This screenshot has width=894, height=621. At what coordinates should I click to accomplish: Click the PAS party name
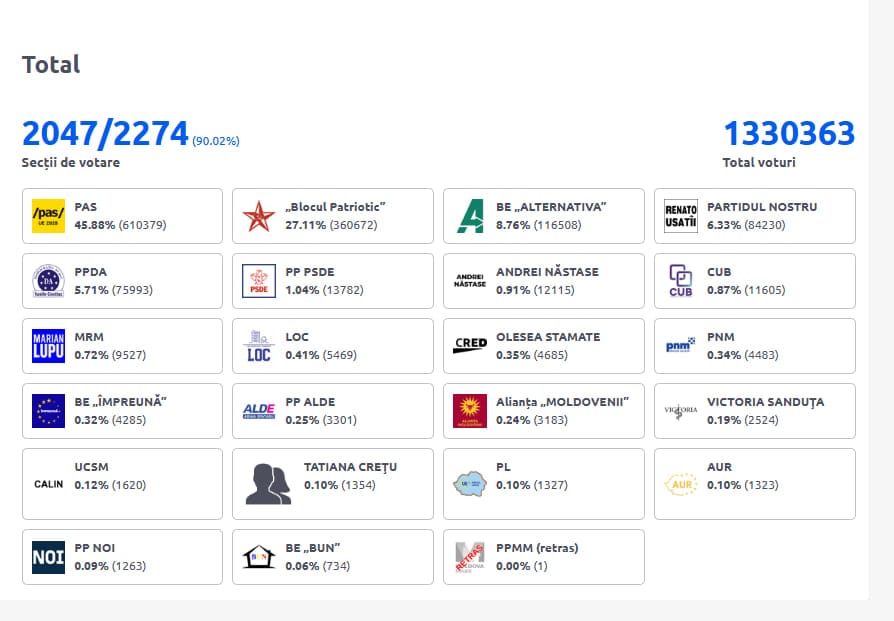coord(86,207)
